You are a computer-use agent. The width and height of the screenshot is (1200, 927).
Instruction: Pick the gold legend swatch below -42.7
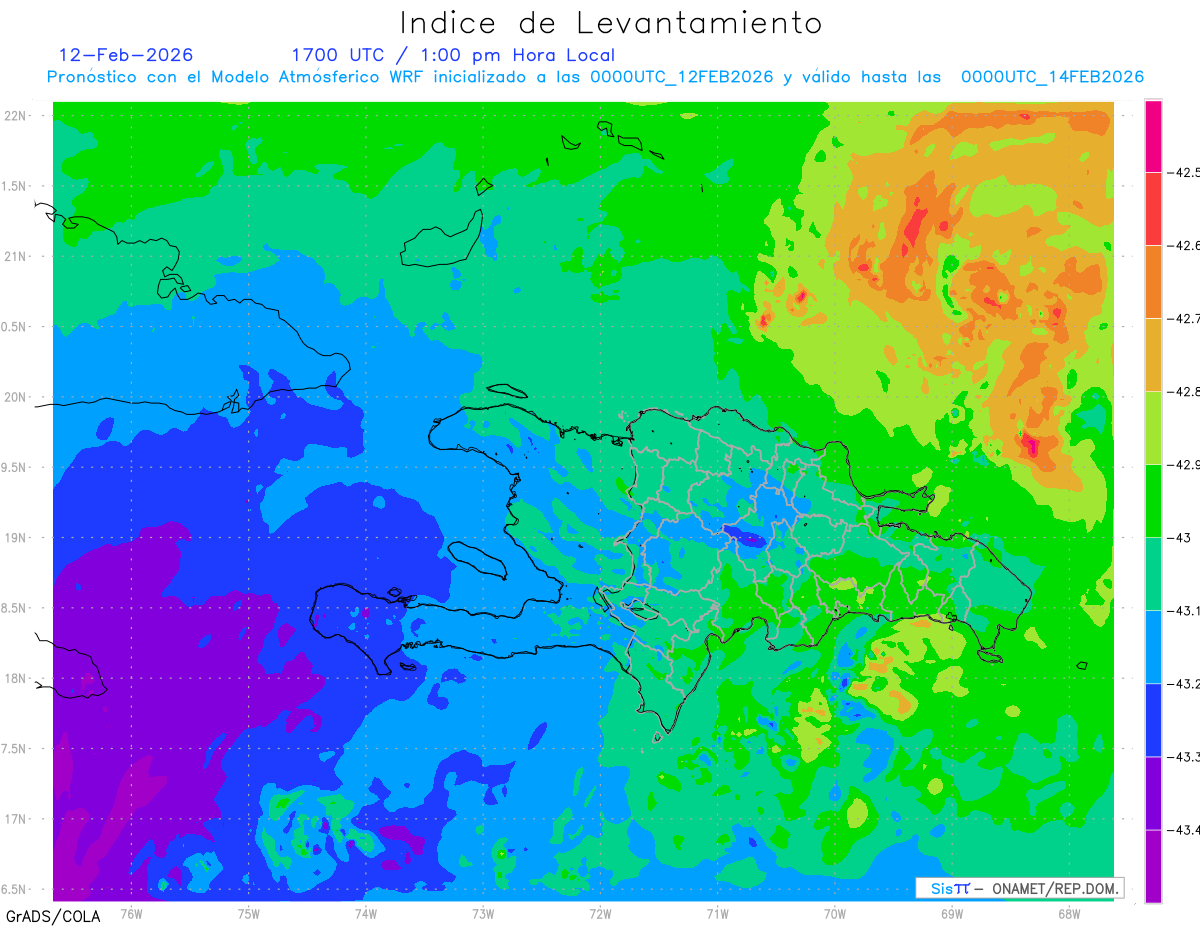[x=1153, y=355]
